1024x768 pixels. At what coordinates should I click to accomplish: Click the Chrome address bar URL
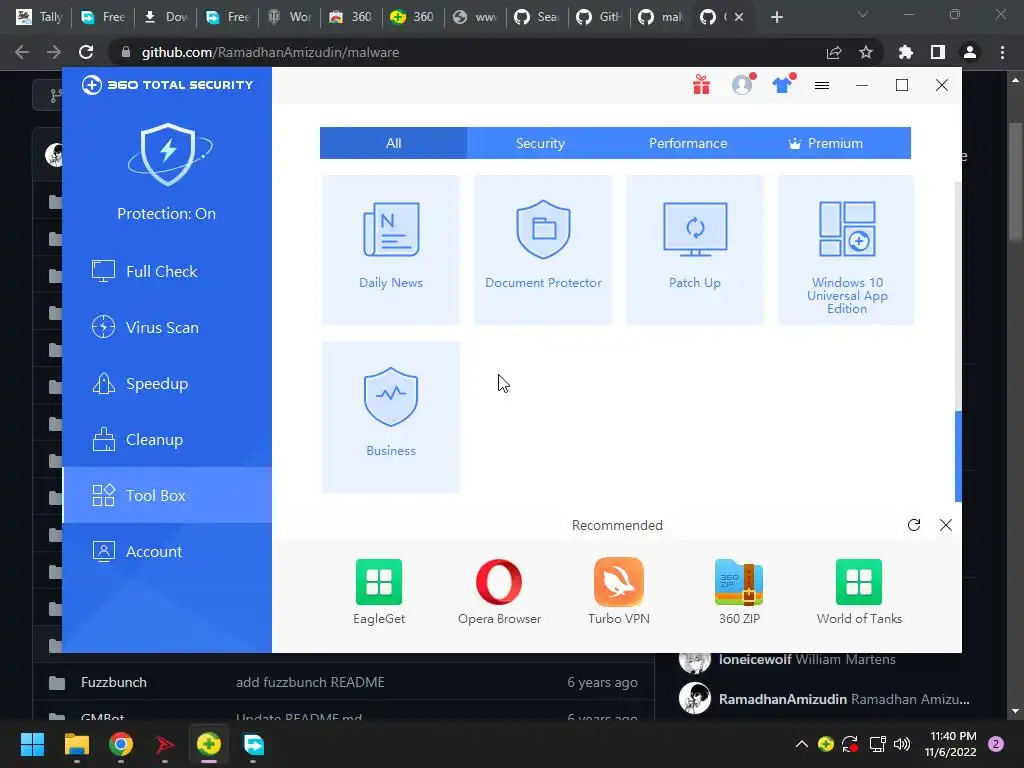[270, 52]
